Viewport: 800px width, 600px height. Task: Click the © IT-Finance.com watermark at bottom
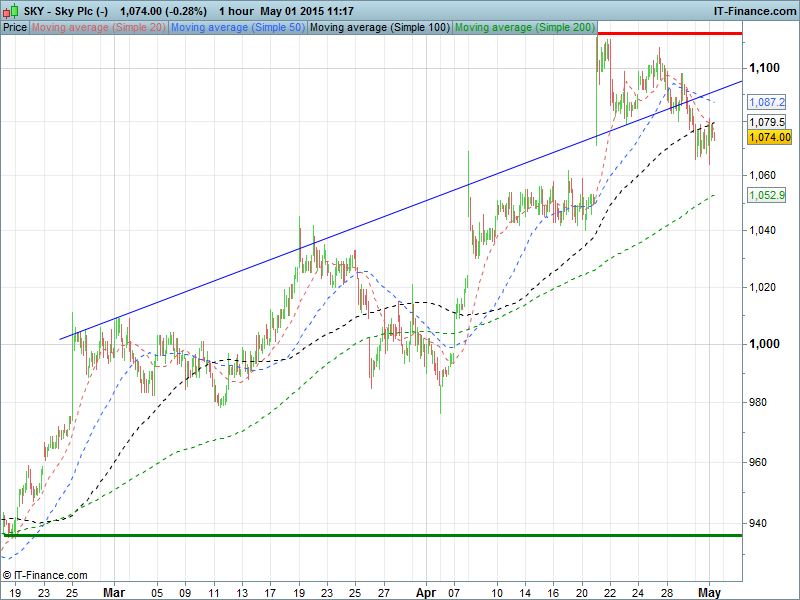coord(45,575)
